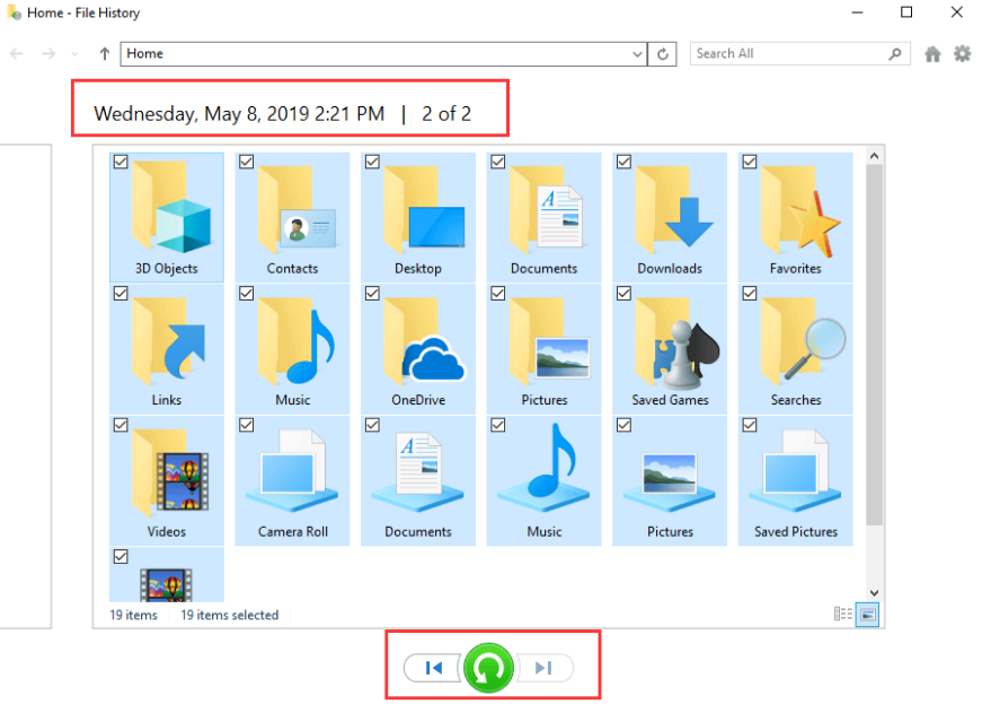
Task: Click scrollbar down arrow
Action: pyautogui.click(x=874, y=593)
